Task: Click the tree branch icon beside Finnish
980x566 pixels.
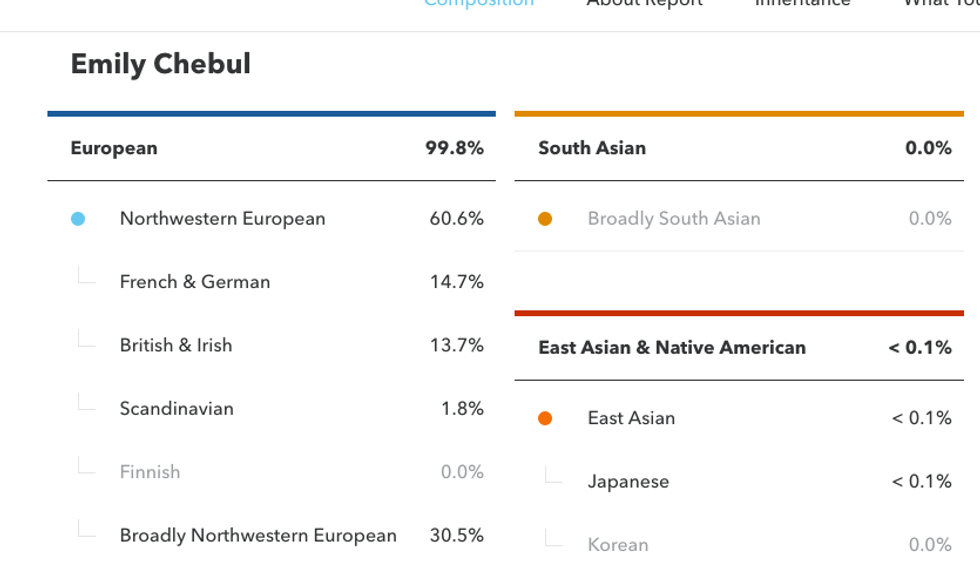Action: (86, 466)
